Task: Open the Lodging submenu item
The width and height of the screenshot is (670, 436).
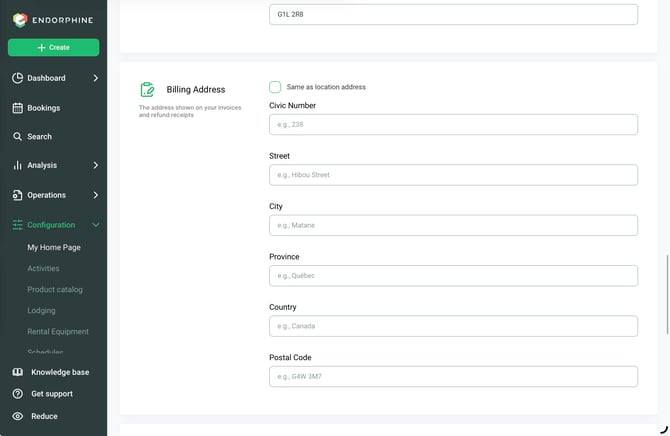Action: tap(41, 310)
